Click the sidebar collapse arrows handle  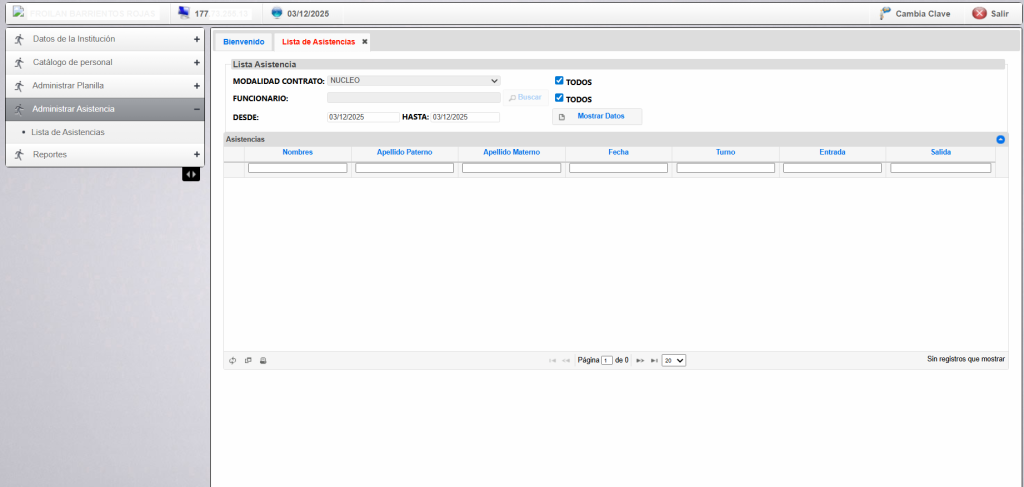pyautogui.click(x=191, y=174)
